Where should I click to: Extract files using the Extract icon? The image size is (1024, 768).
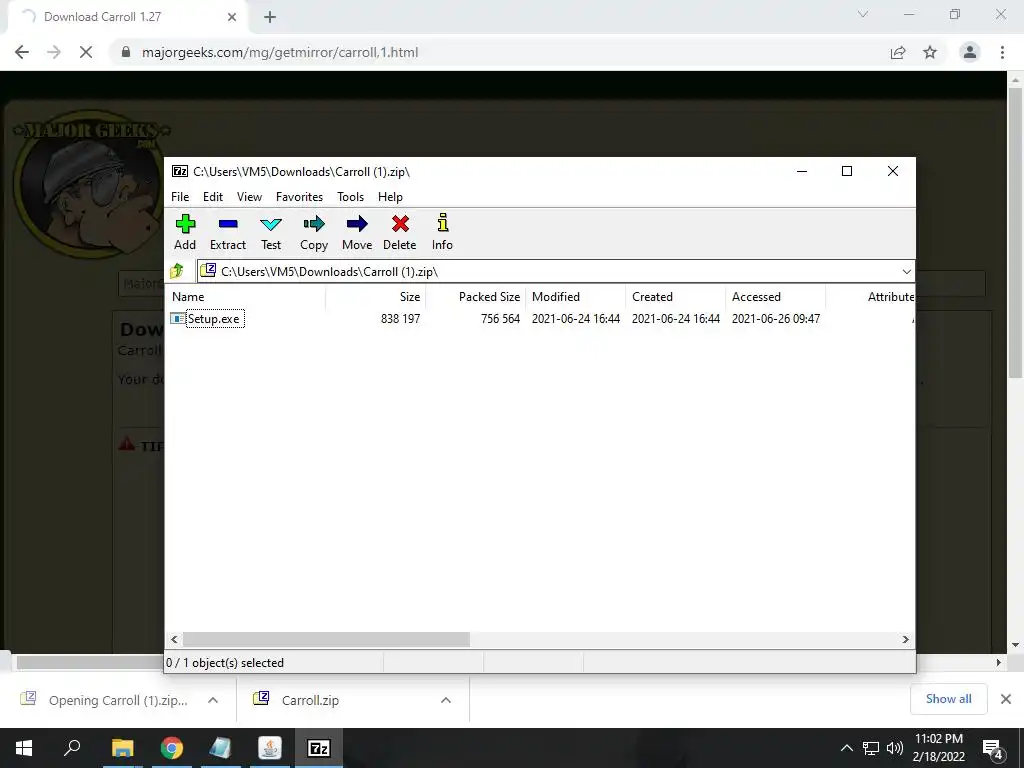(x=228, y=232)
